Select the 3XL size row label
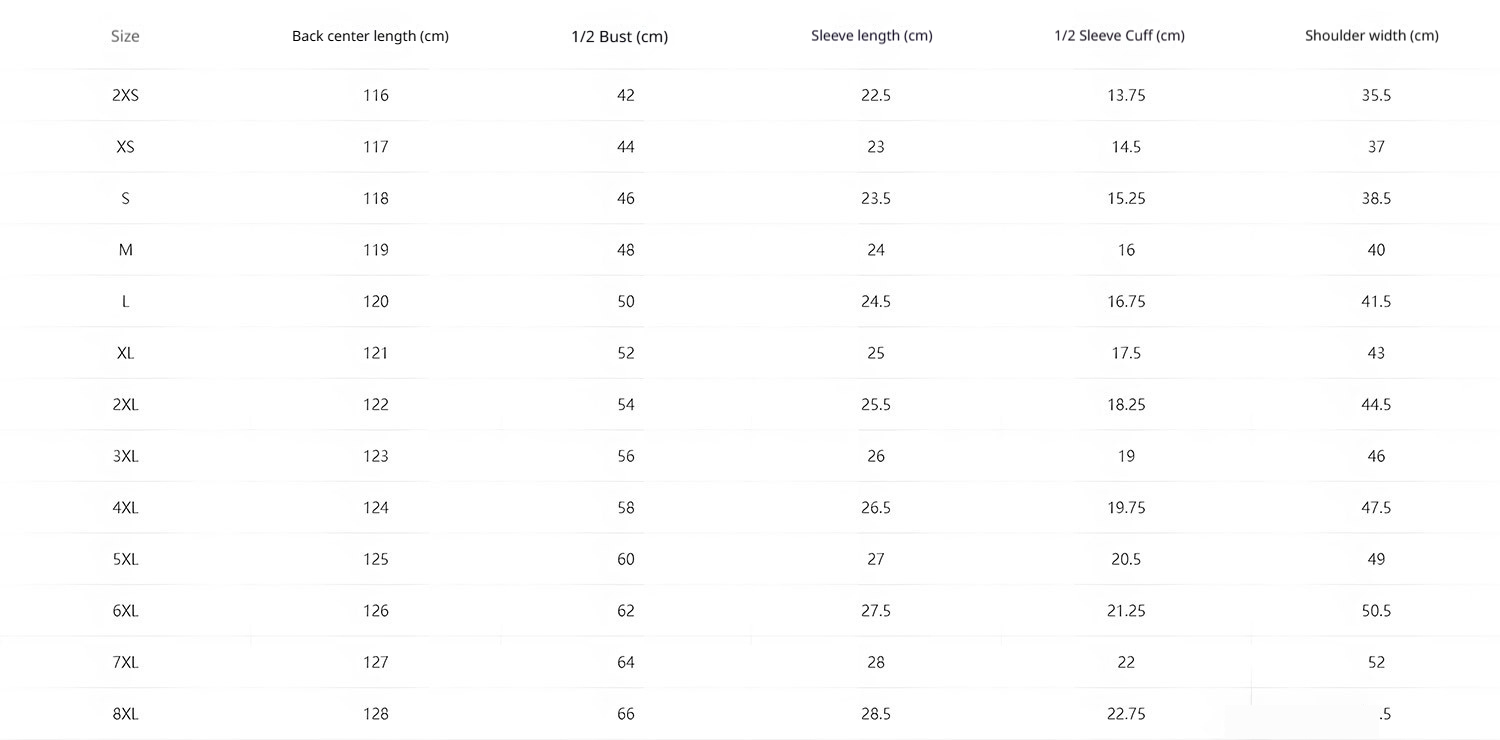 click(x=125, y=456)
